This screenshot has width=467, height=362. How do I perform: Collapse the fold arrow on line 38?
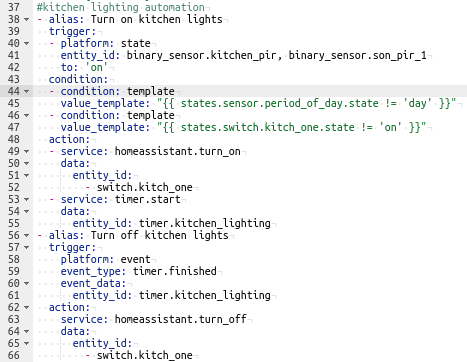(x=27, y=19)
